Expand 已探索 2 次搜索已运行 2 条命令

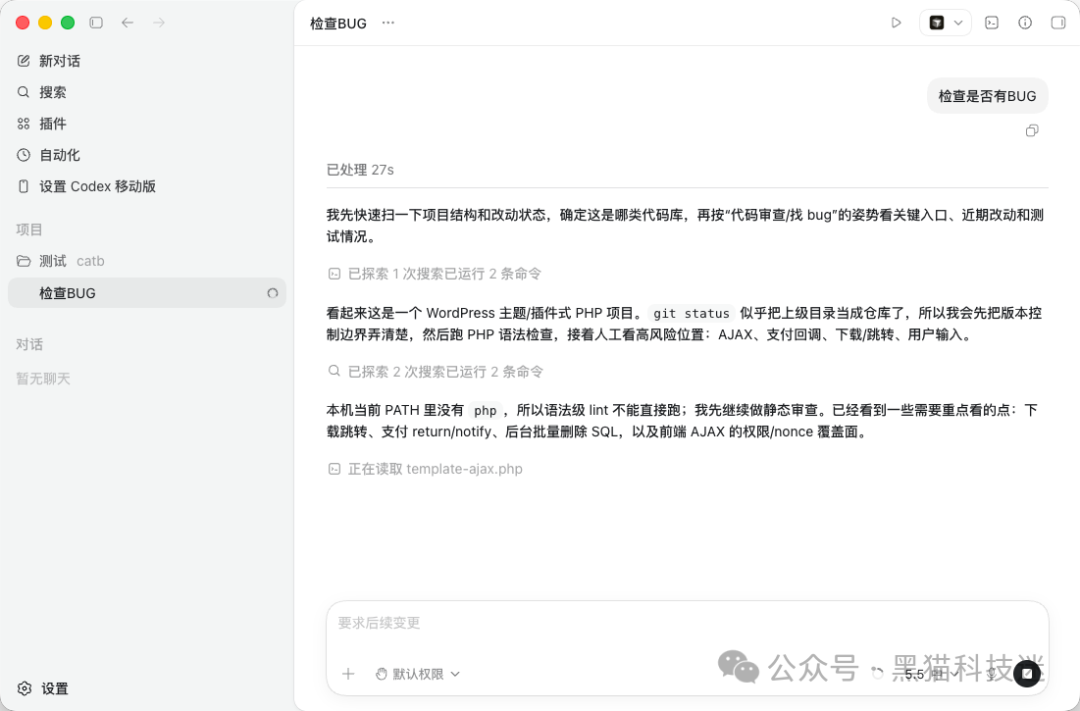coord(446,371)
